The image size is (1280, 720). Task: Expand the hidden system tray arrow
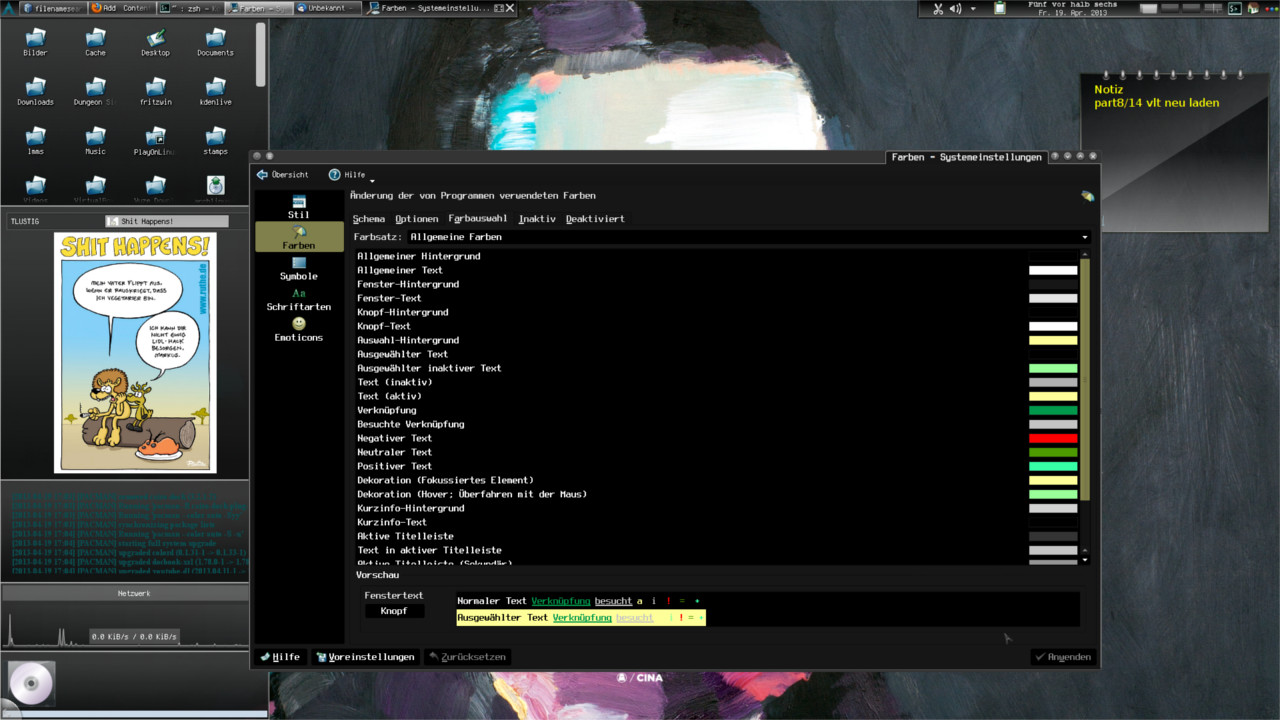click(x=973, y=9)
